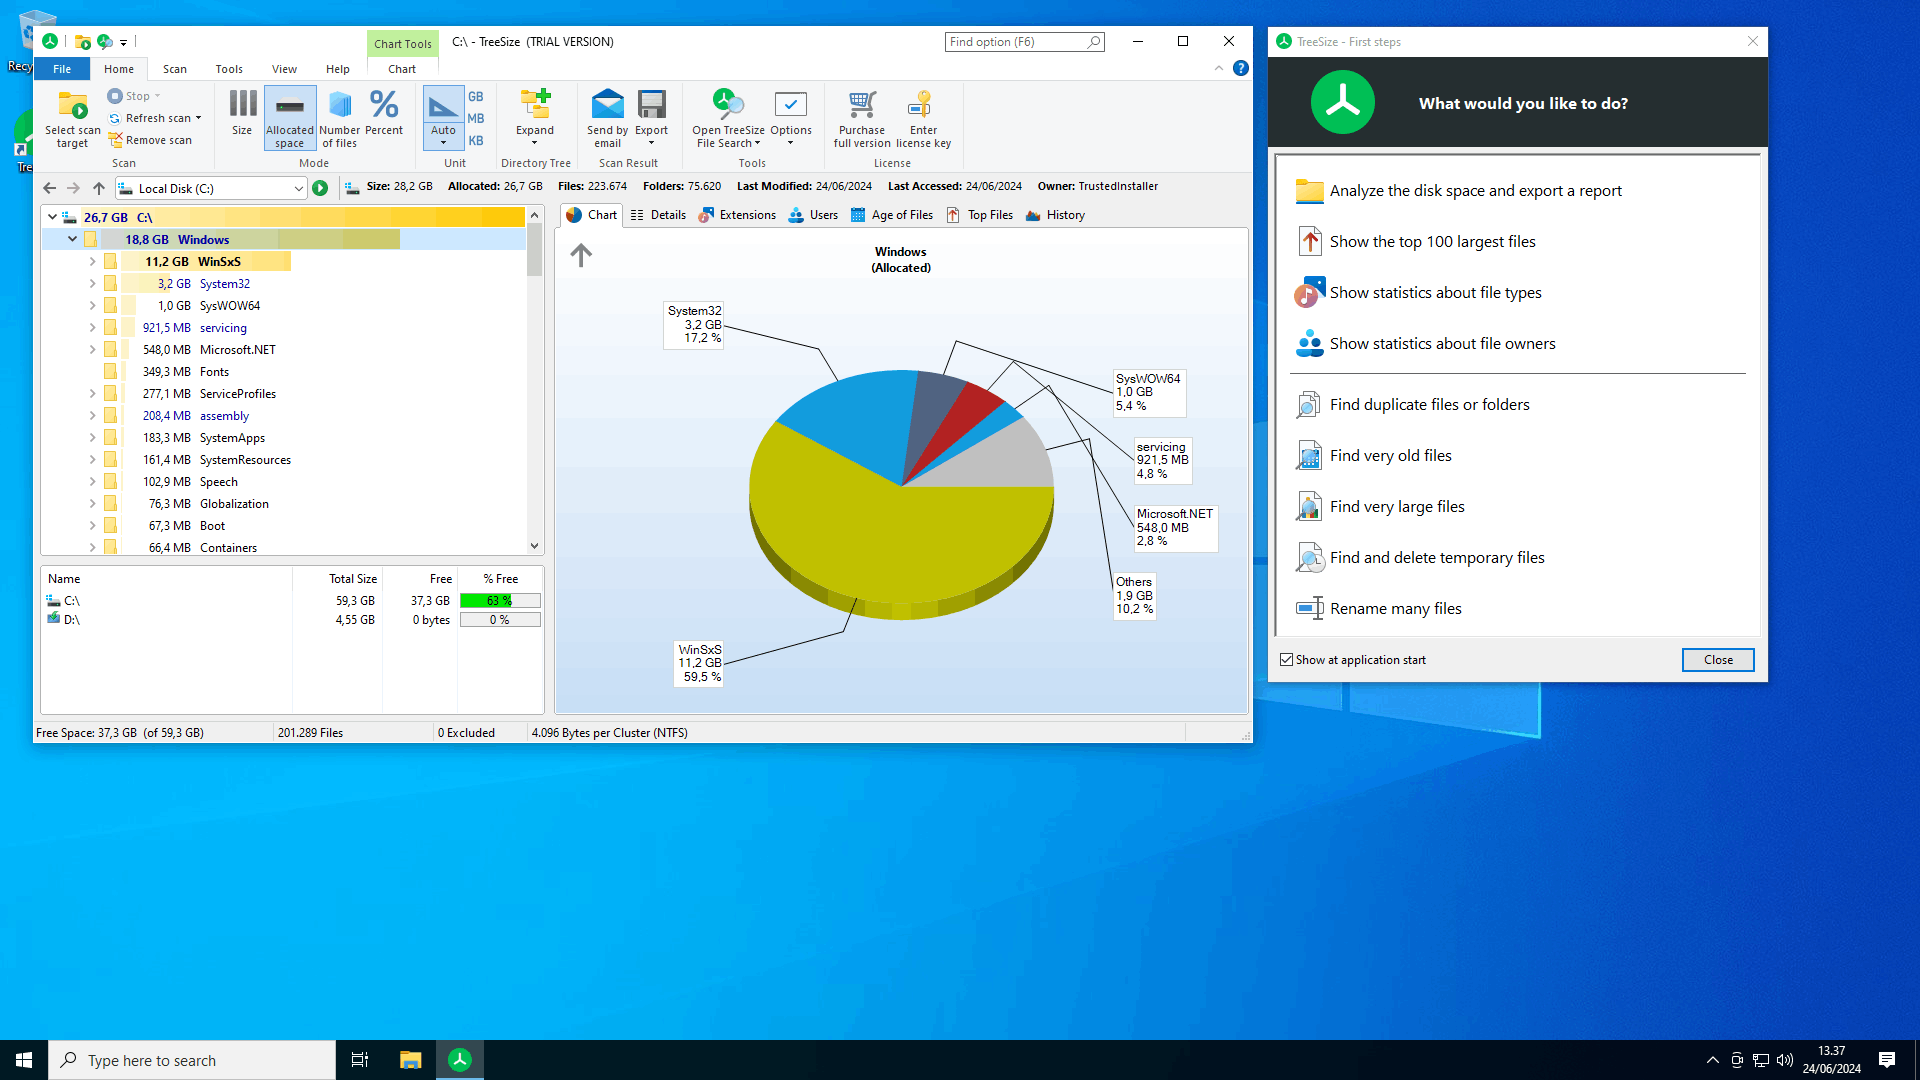
Task: Click Send by email icon
Action: pos(607,119)
